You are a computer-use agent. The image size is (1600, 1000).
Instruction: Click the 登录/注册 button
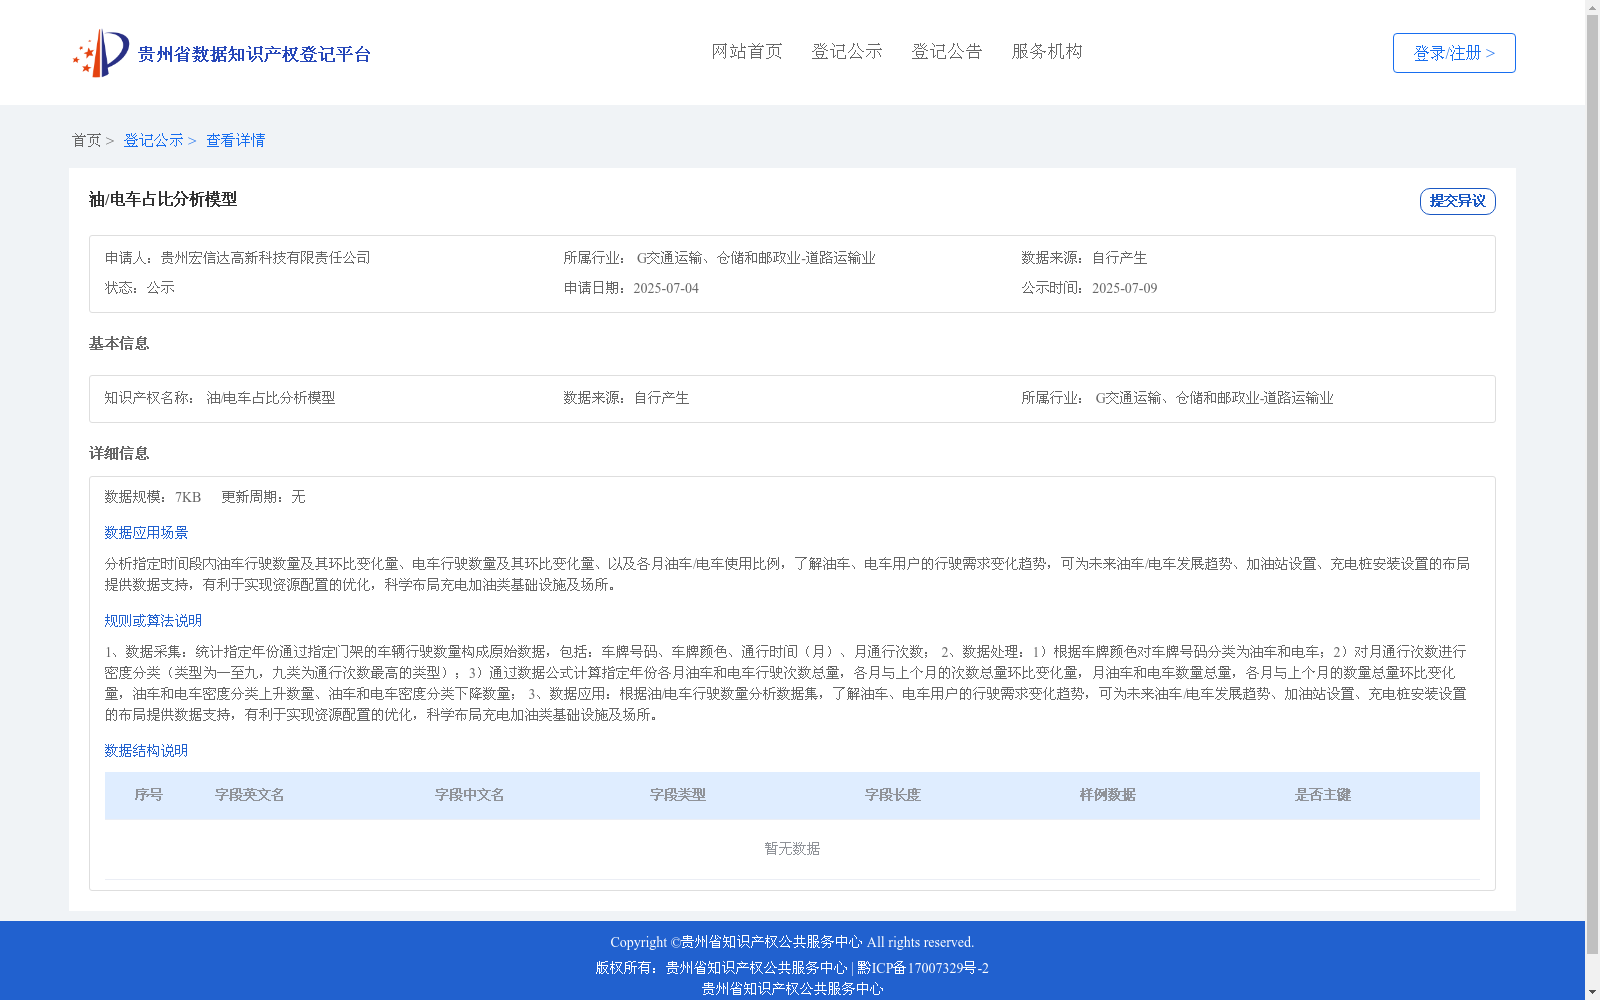1454,53
